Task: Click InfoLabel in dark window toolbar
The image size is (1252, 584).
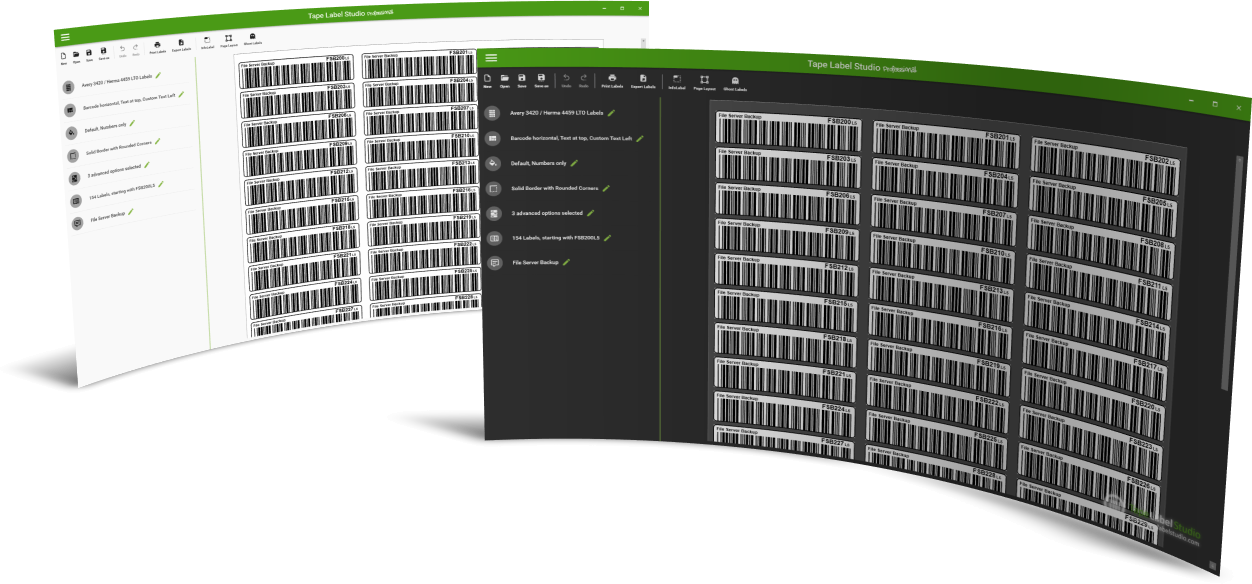Action: (676, 82)
